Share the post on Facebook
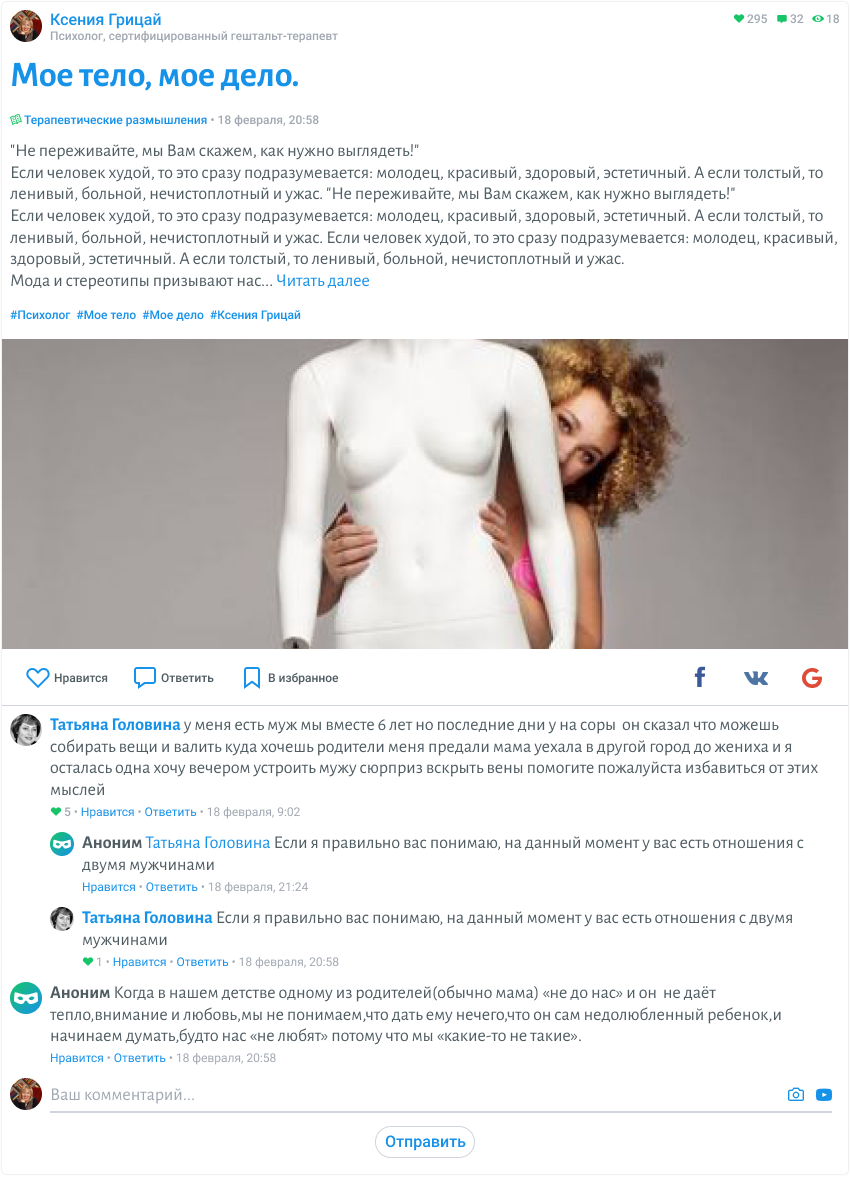This screenshot has width=850, height=1190. point(700,677)
